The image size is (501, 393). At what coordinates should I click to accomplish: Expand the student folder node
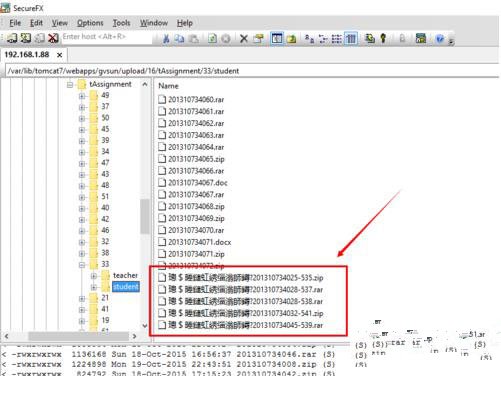click(94, 287)
